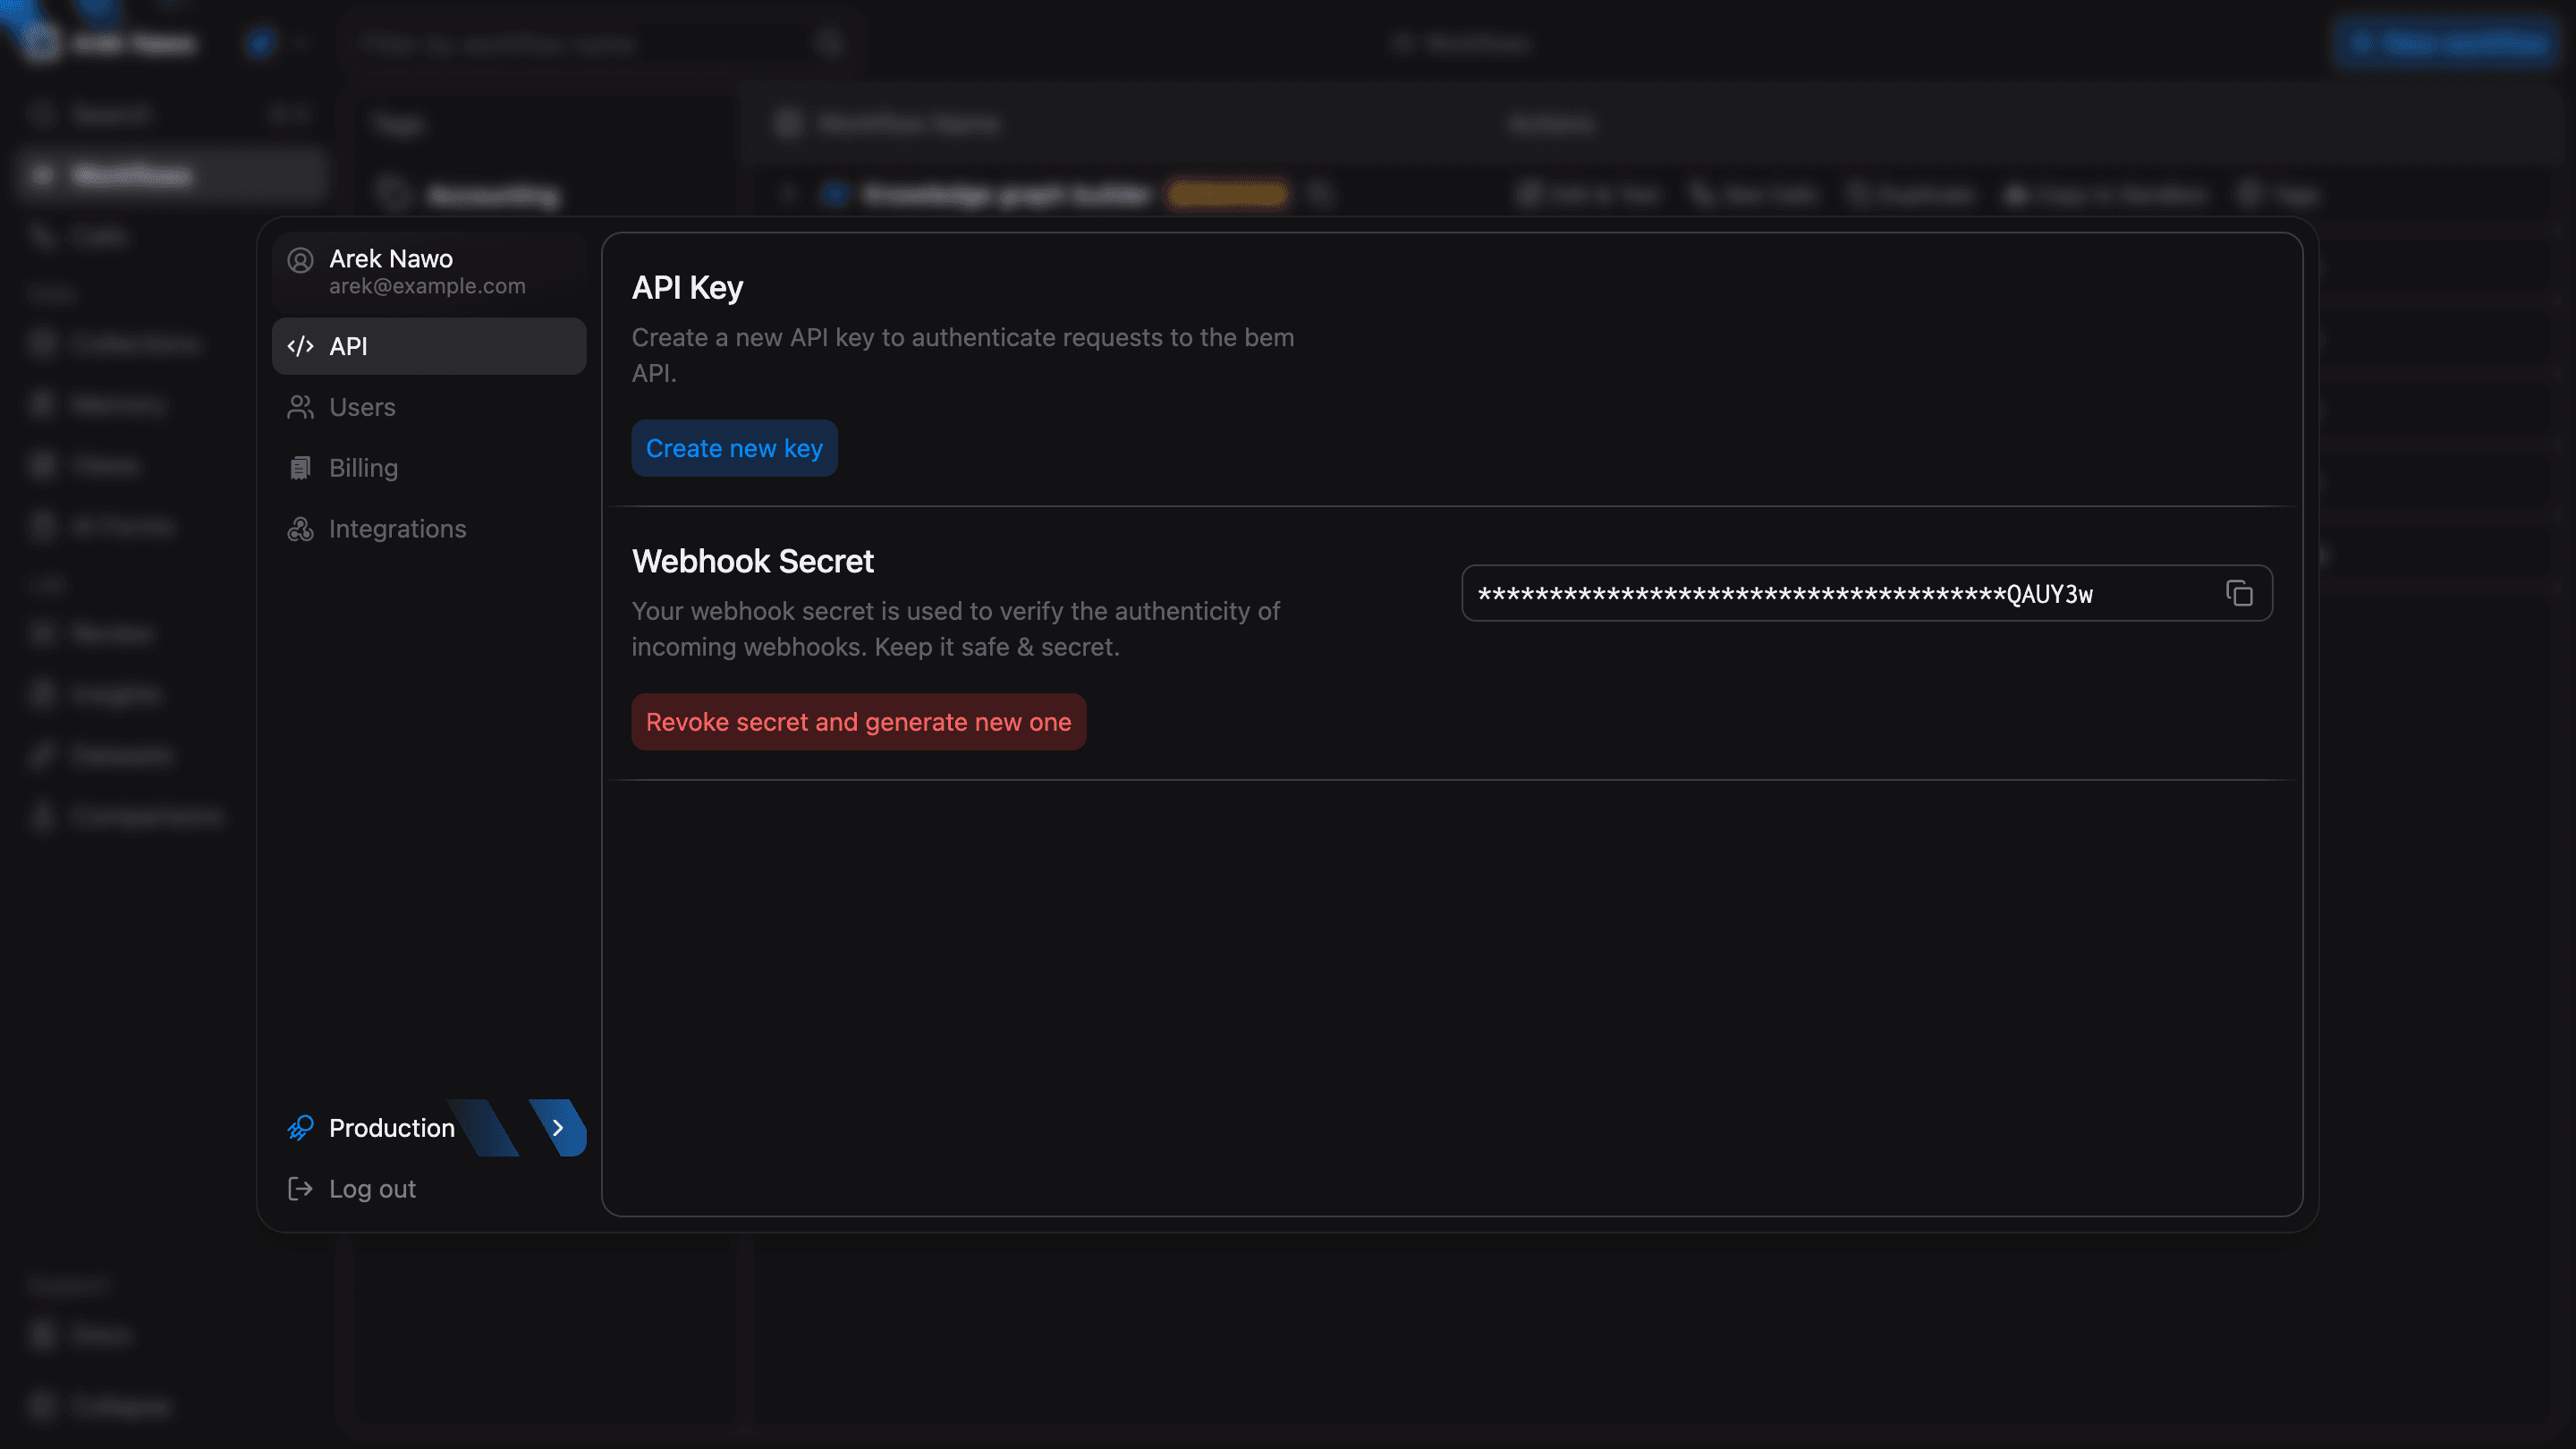
Task: Click the code brackets icon beside API
Action: click(300, 346)
